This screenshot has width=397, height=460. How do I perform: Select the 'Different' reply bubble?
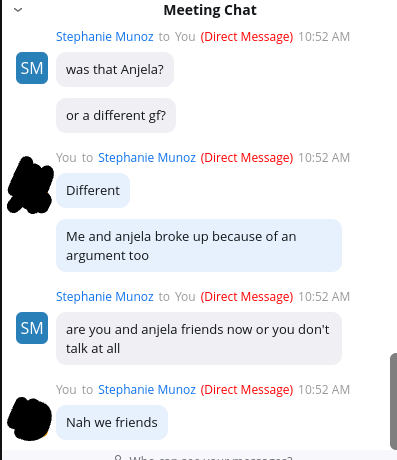[93, 190]
